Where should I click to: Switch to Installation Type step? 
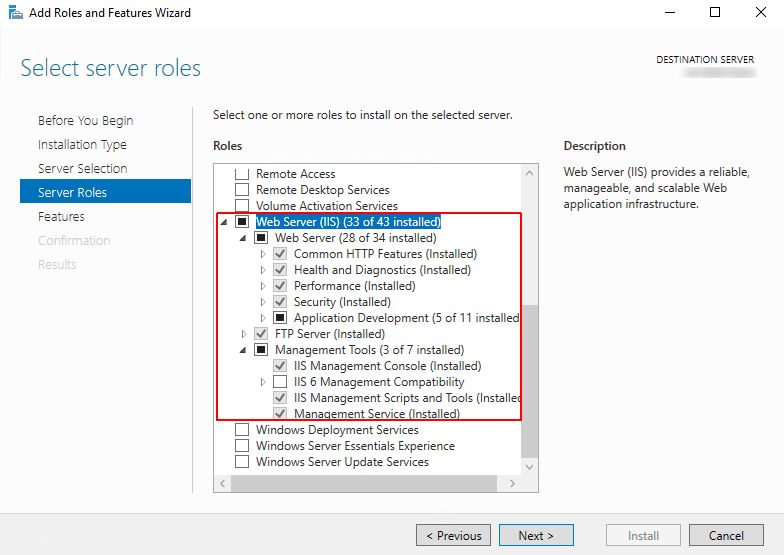(x=82, y=144)
